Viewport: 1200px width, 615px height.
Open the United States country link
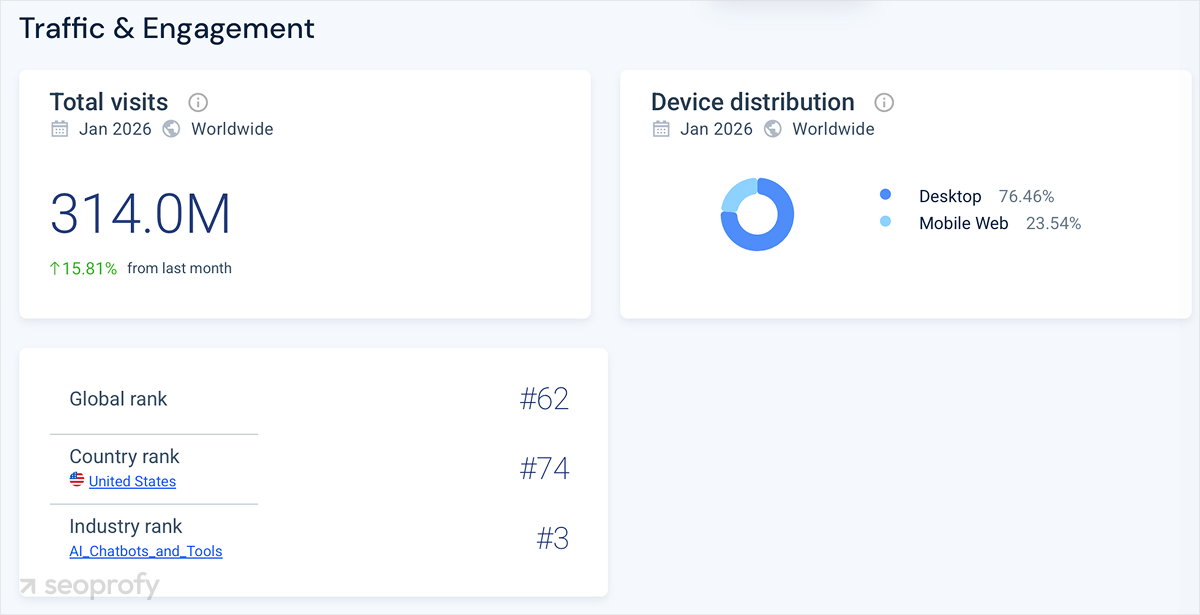coord(131,481)
